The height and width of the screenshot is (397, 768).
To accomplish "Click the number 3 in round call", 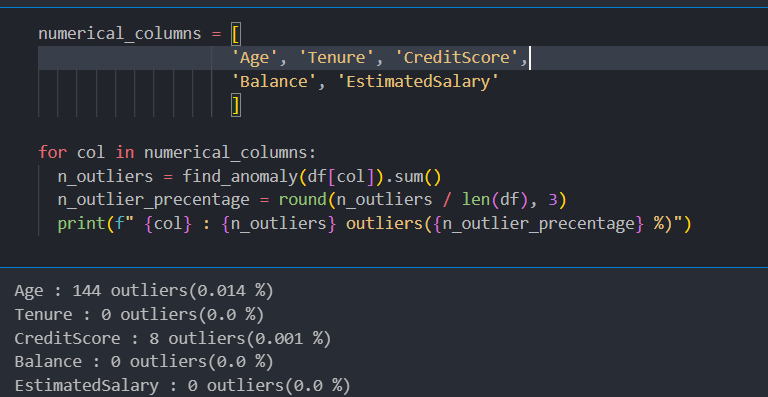I will [552, 200].
